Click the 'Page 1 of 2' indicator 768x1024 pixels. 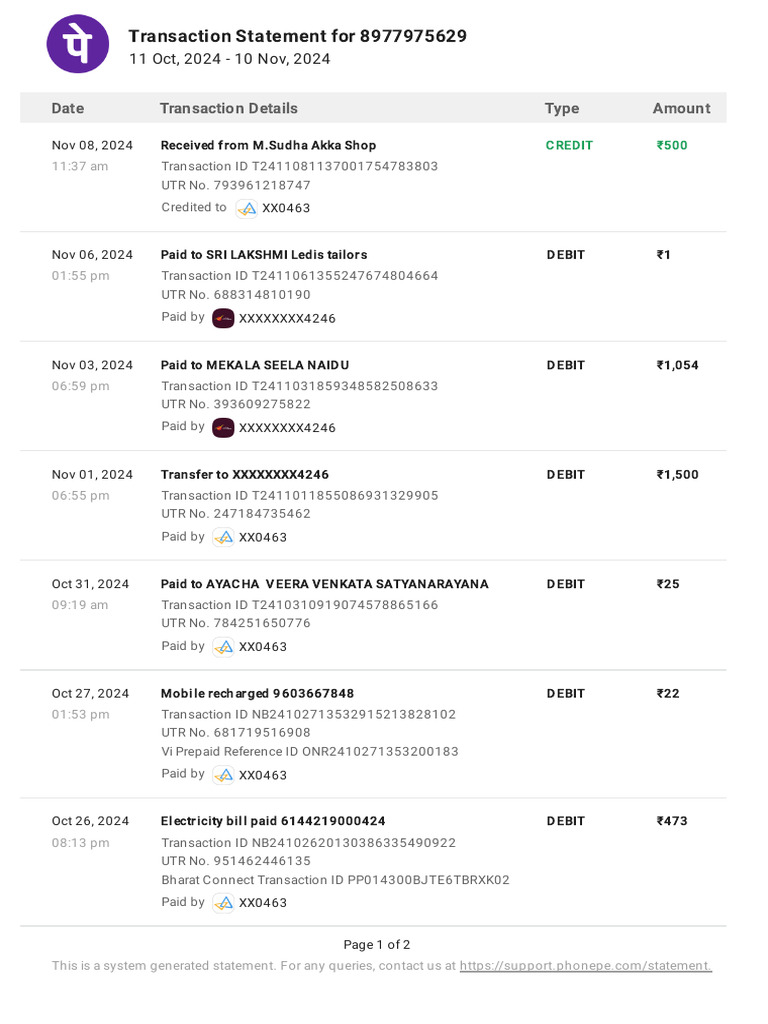coord(377,945)
